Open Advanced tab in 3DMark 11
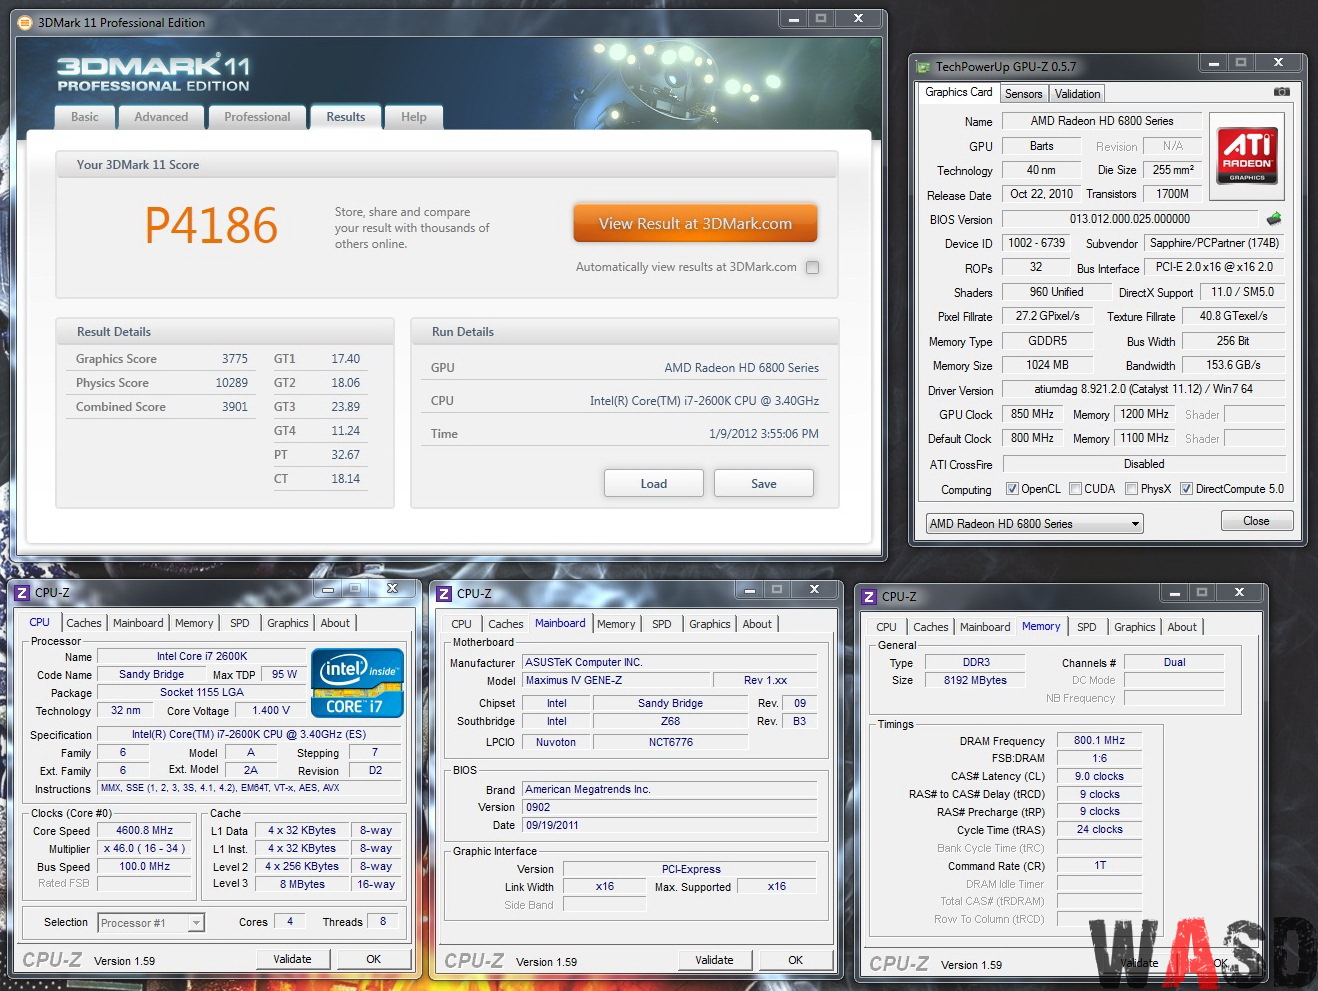Viewport: 1318px width, 991px height. 161,117
